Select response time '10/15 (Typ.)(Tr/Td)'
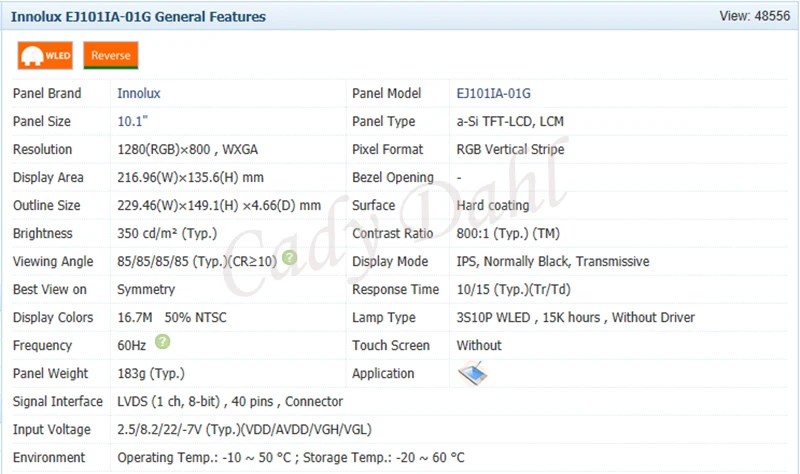Screen dimensions: 800x474 point(513,289)
